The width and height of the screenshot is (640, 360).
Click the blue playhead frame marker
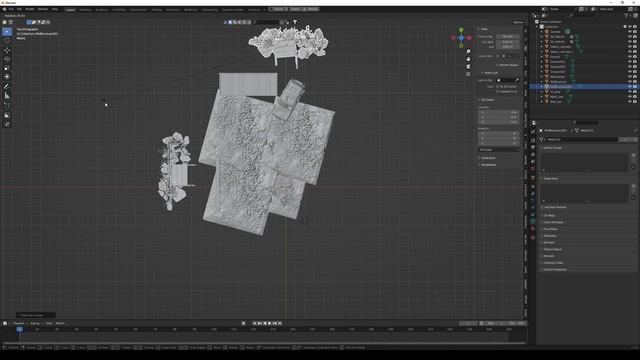point(19,329)
